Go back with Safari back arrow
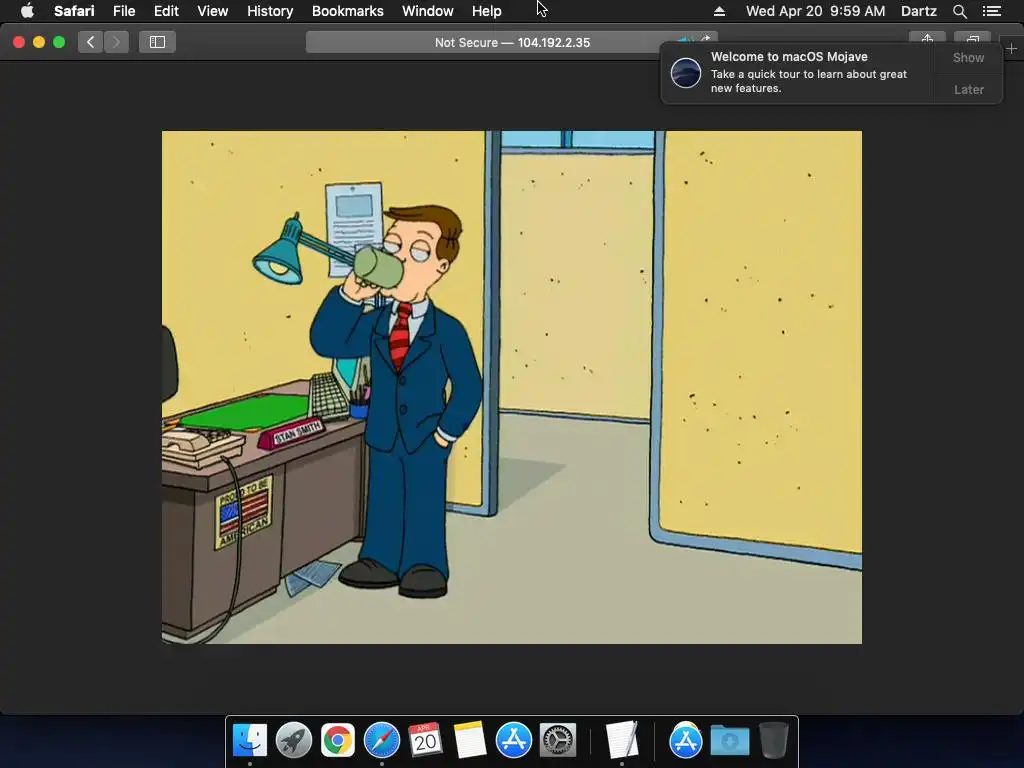1024x768 pixels. click(x=91, y=42)
